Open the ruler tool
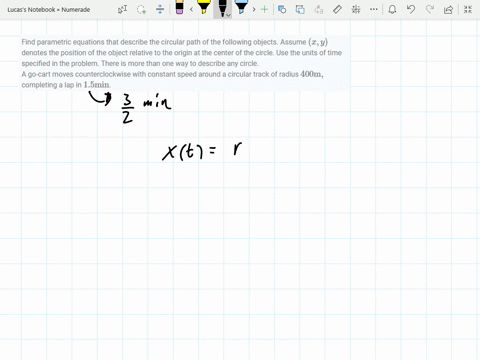The width and height of the screenshot is (480, 360). click(x=337, y=9)
